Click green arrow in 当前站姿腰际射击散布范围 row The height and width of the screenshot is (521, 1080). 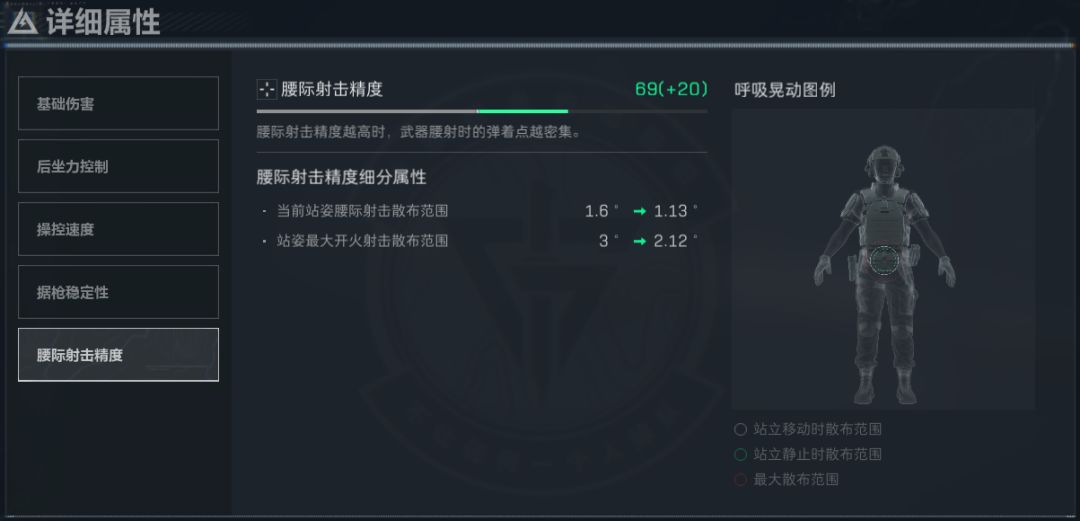(x=639, y=211)
